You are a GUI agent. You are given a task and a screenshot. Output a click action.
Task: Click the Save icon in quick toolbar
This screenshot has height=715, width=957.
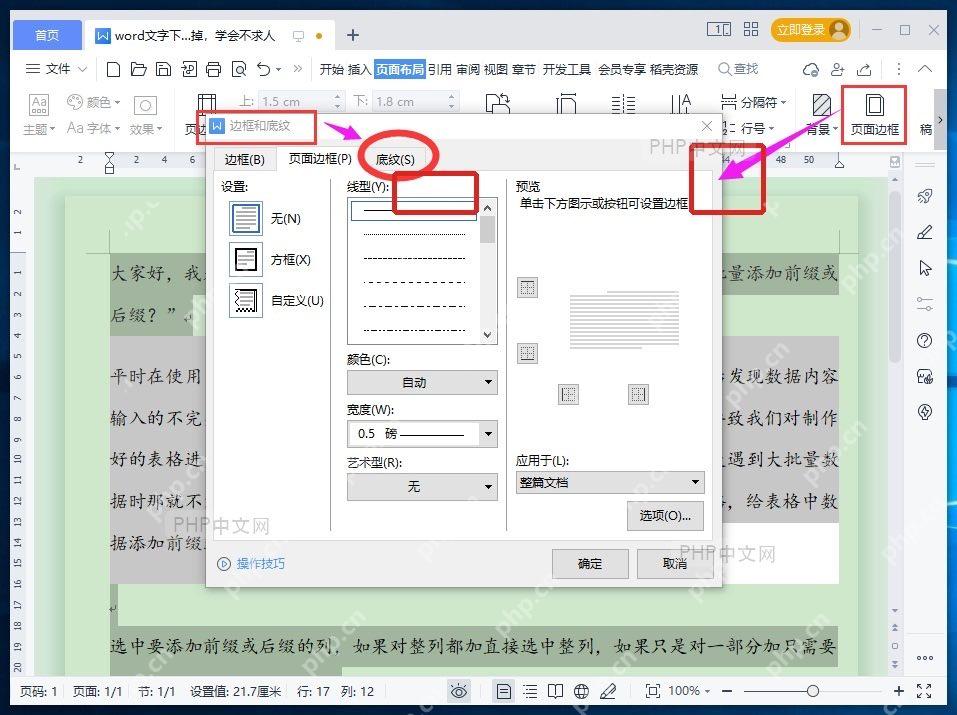tap(163, 69)
